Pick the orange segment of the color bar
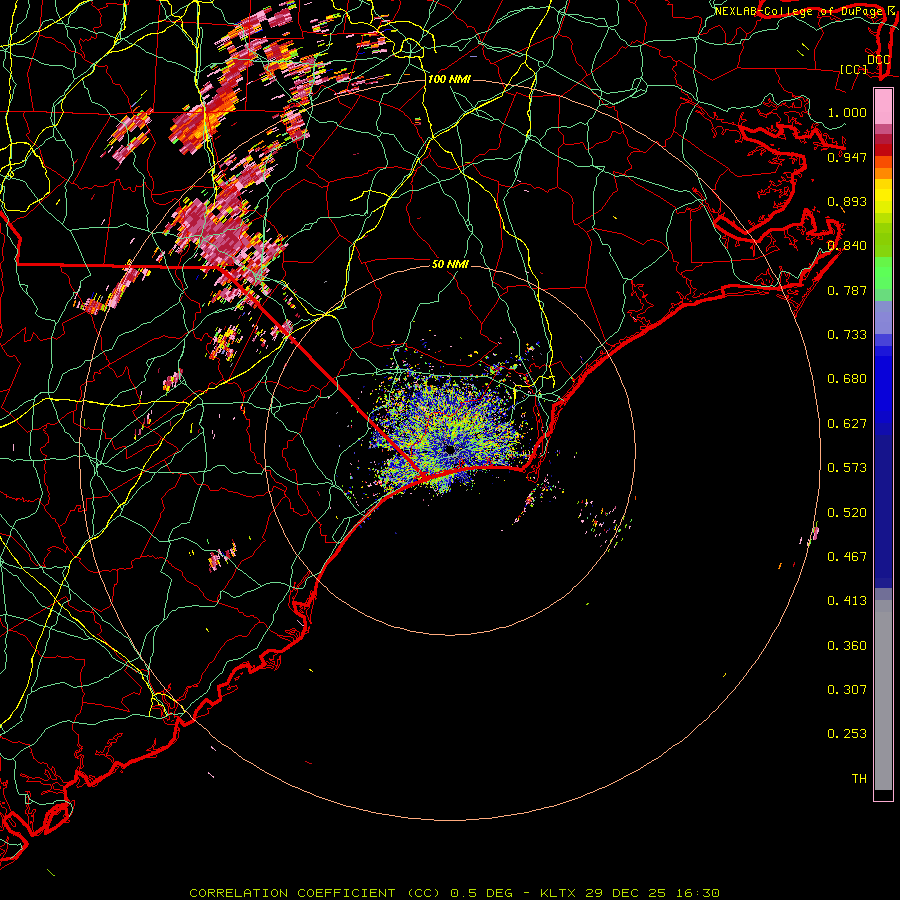 883,173
